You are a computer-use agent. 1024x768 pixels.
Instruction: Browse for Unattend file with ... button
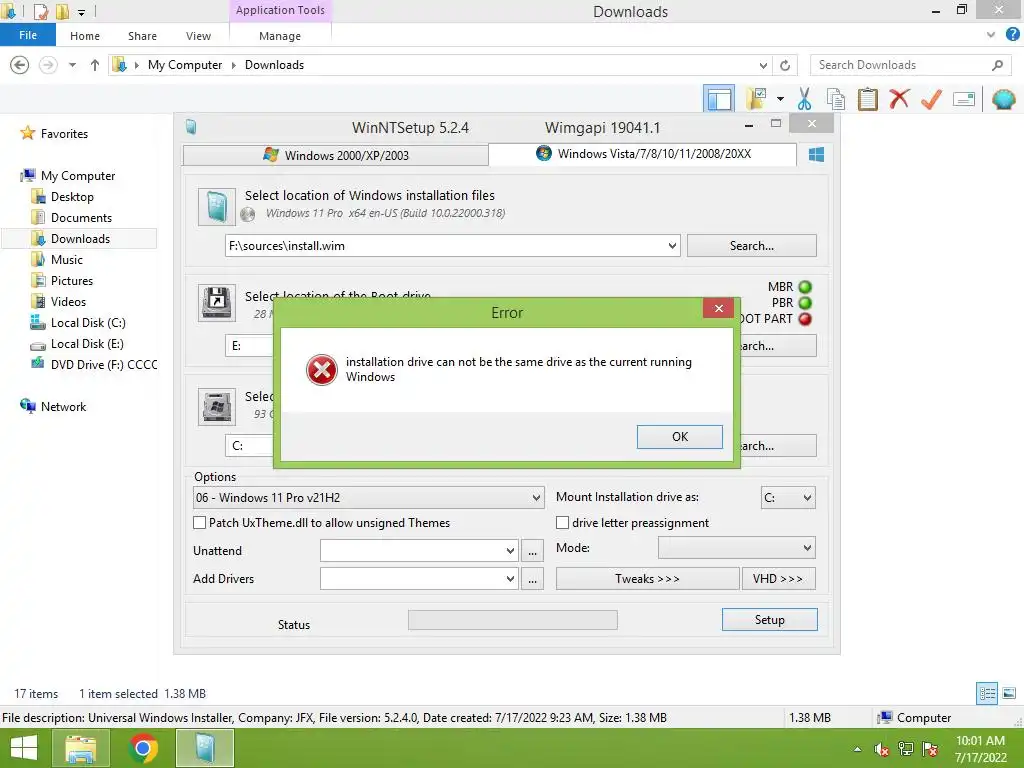tap(532, 551)
